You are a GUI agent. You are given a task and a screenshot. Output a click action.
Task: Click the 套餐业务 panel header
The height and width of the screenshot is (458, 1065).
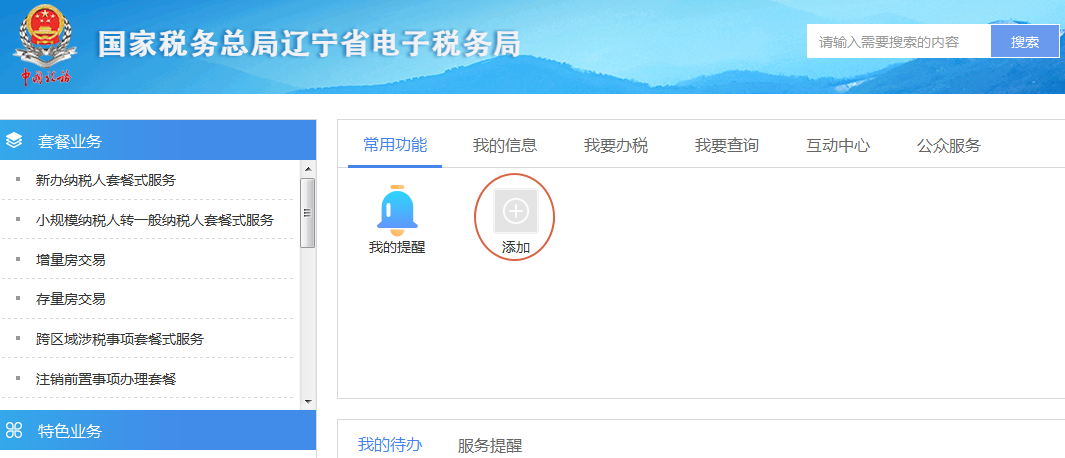158,140
